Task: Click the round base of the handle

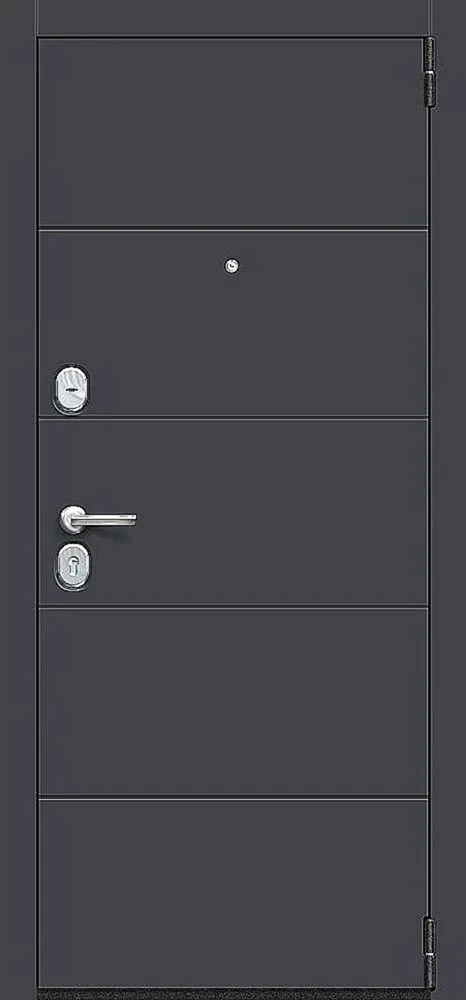Action: (x=71, y=519)
